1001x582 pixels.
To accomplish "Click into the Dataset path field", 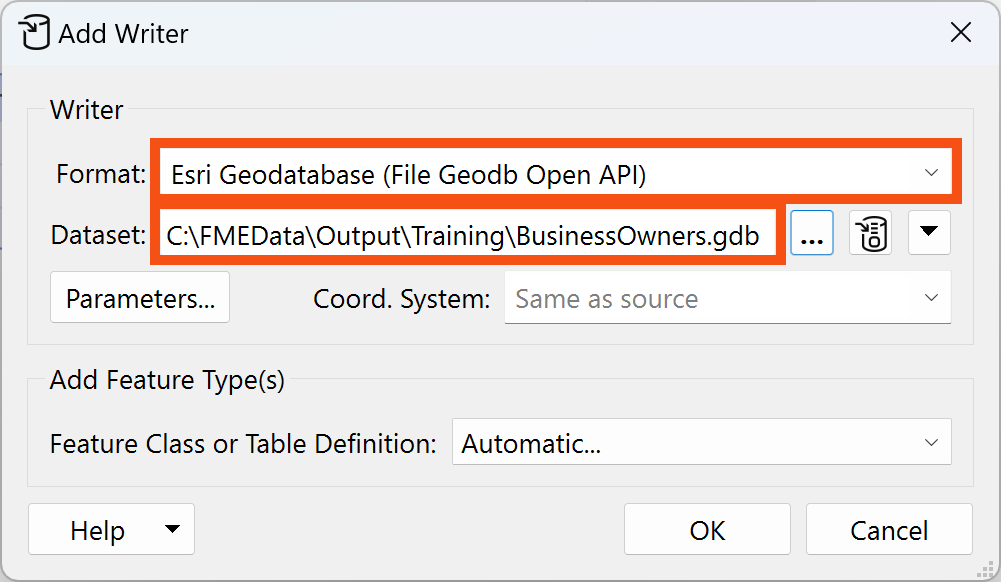I will (465, 236).
